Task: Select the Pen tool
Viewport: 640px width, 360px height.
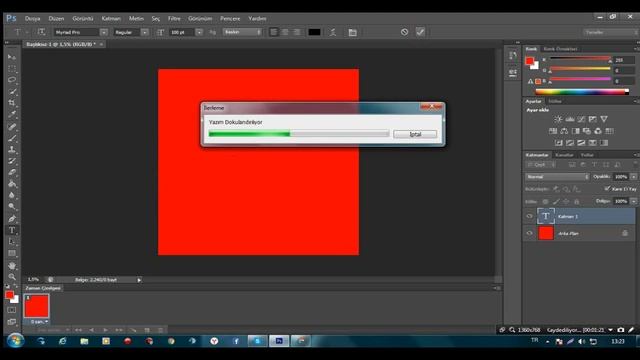Action: (x=12, y=219)
